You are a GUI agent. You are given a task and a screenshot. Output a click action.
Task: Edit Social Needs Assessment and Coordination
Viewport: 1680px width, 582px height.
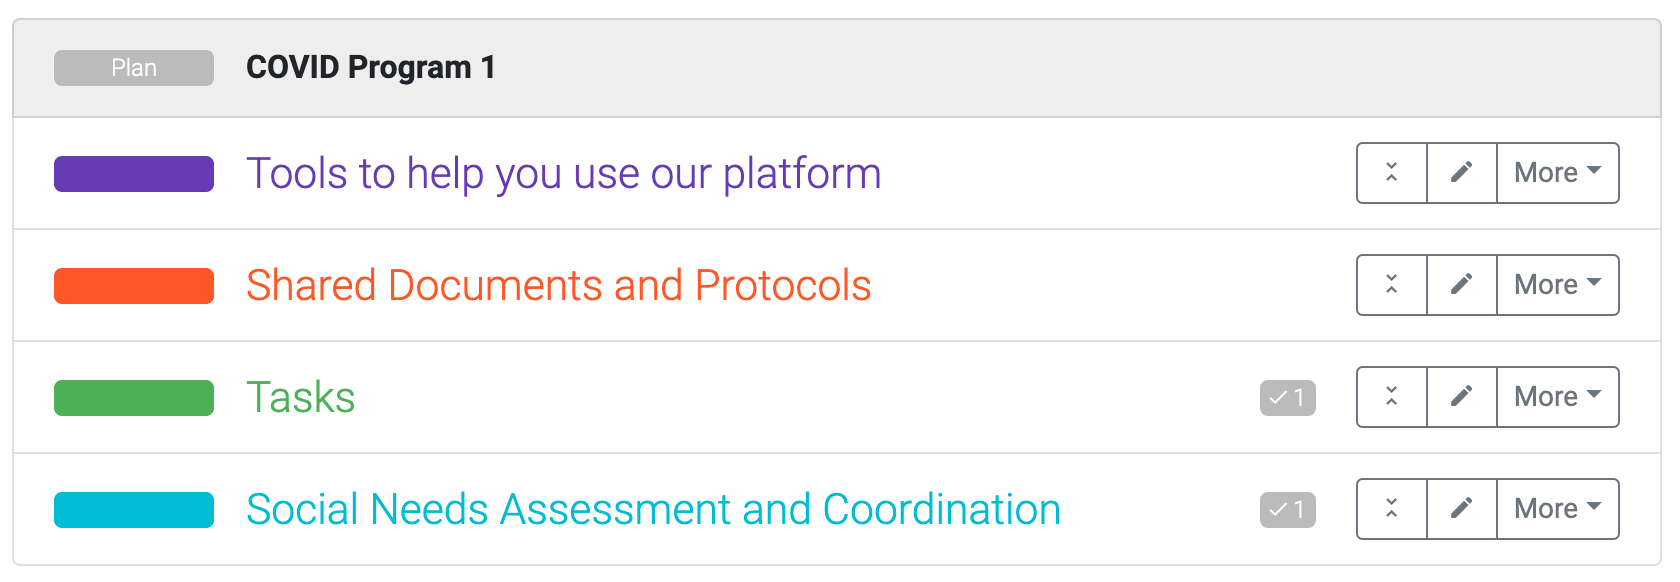1461,509
